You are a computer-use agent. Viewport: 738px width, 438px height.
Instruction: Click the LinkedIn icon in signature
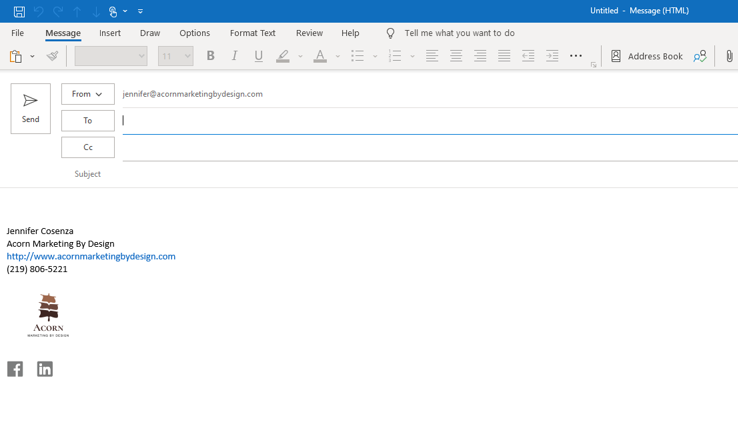[x=45, y=369]
